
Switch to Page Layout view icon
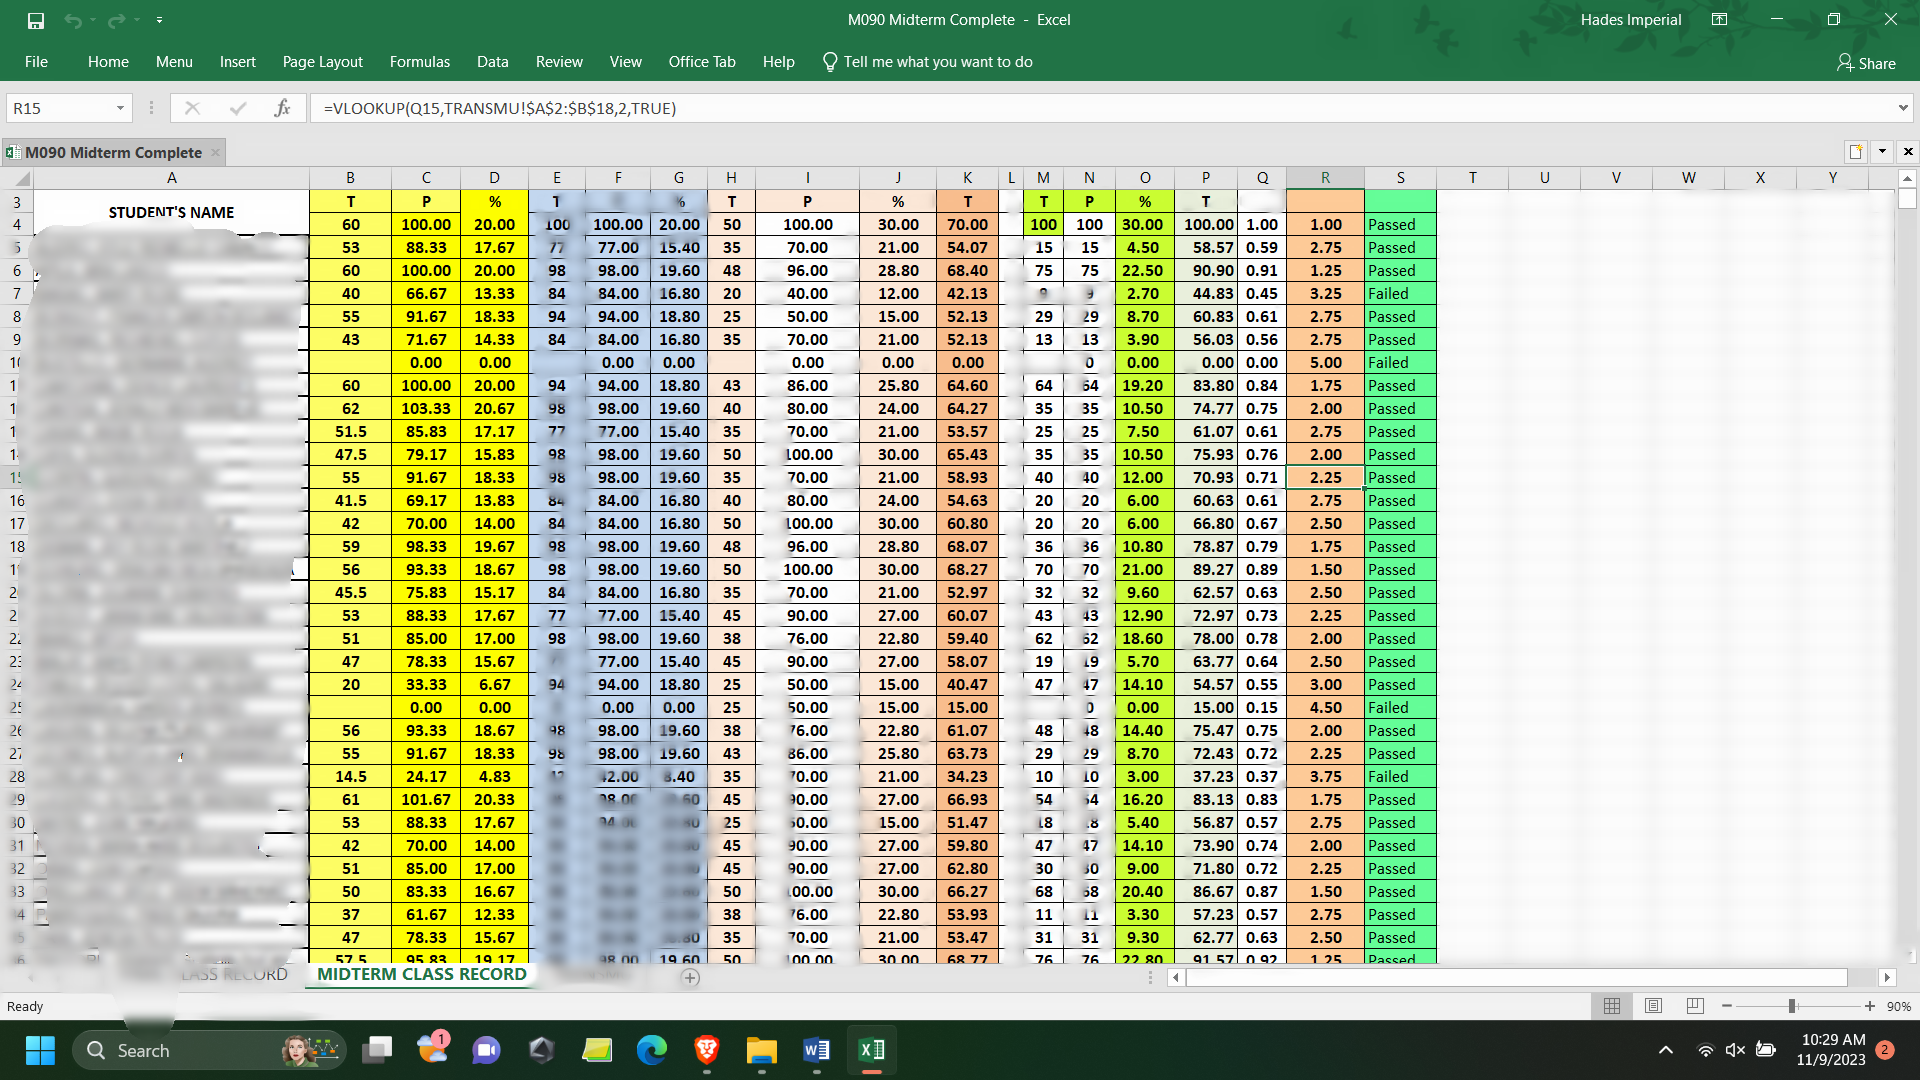point(1653,1006)
